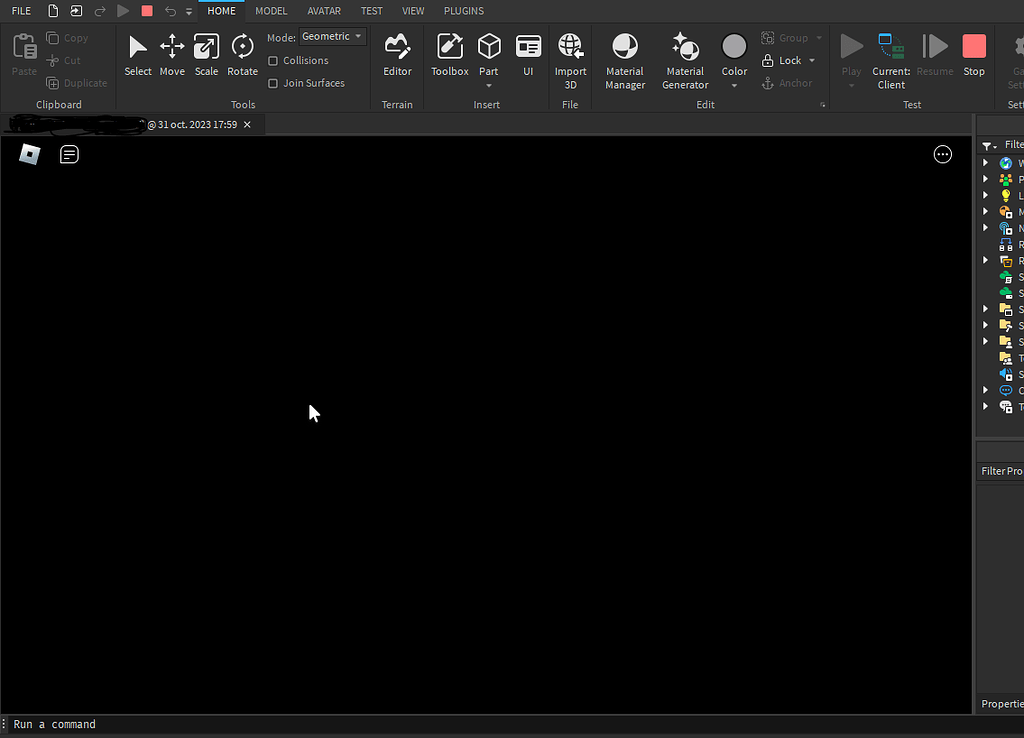The width and height of the screenshot is (1024, 738).
Task: Expand the Lighting tree item
Action: point(986,194)
